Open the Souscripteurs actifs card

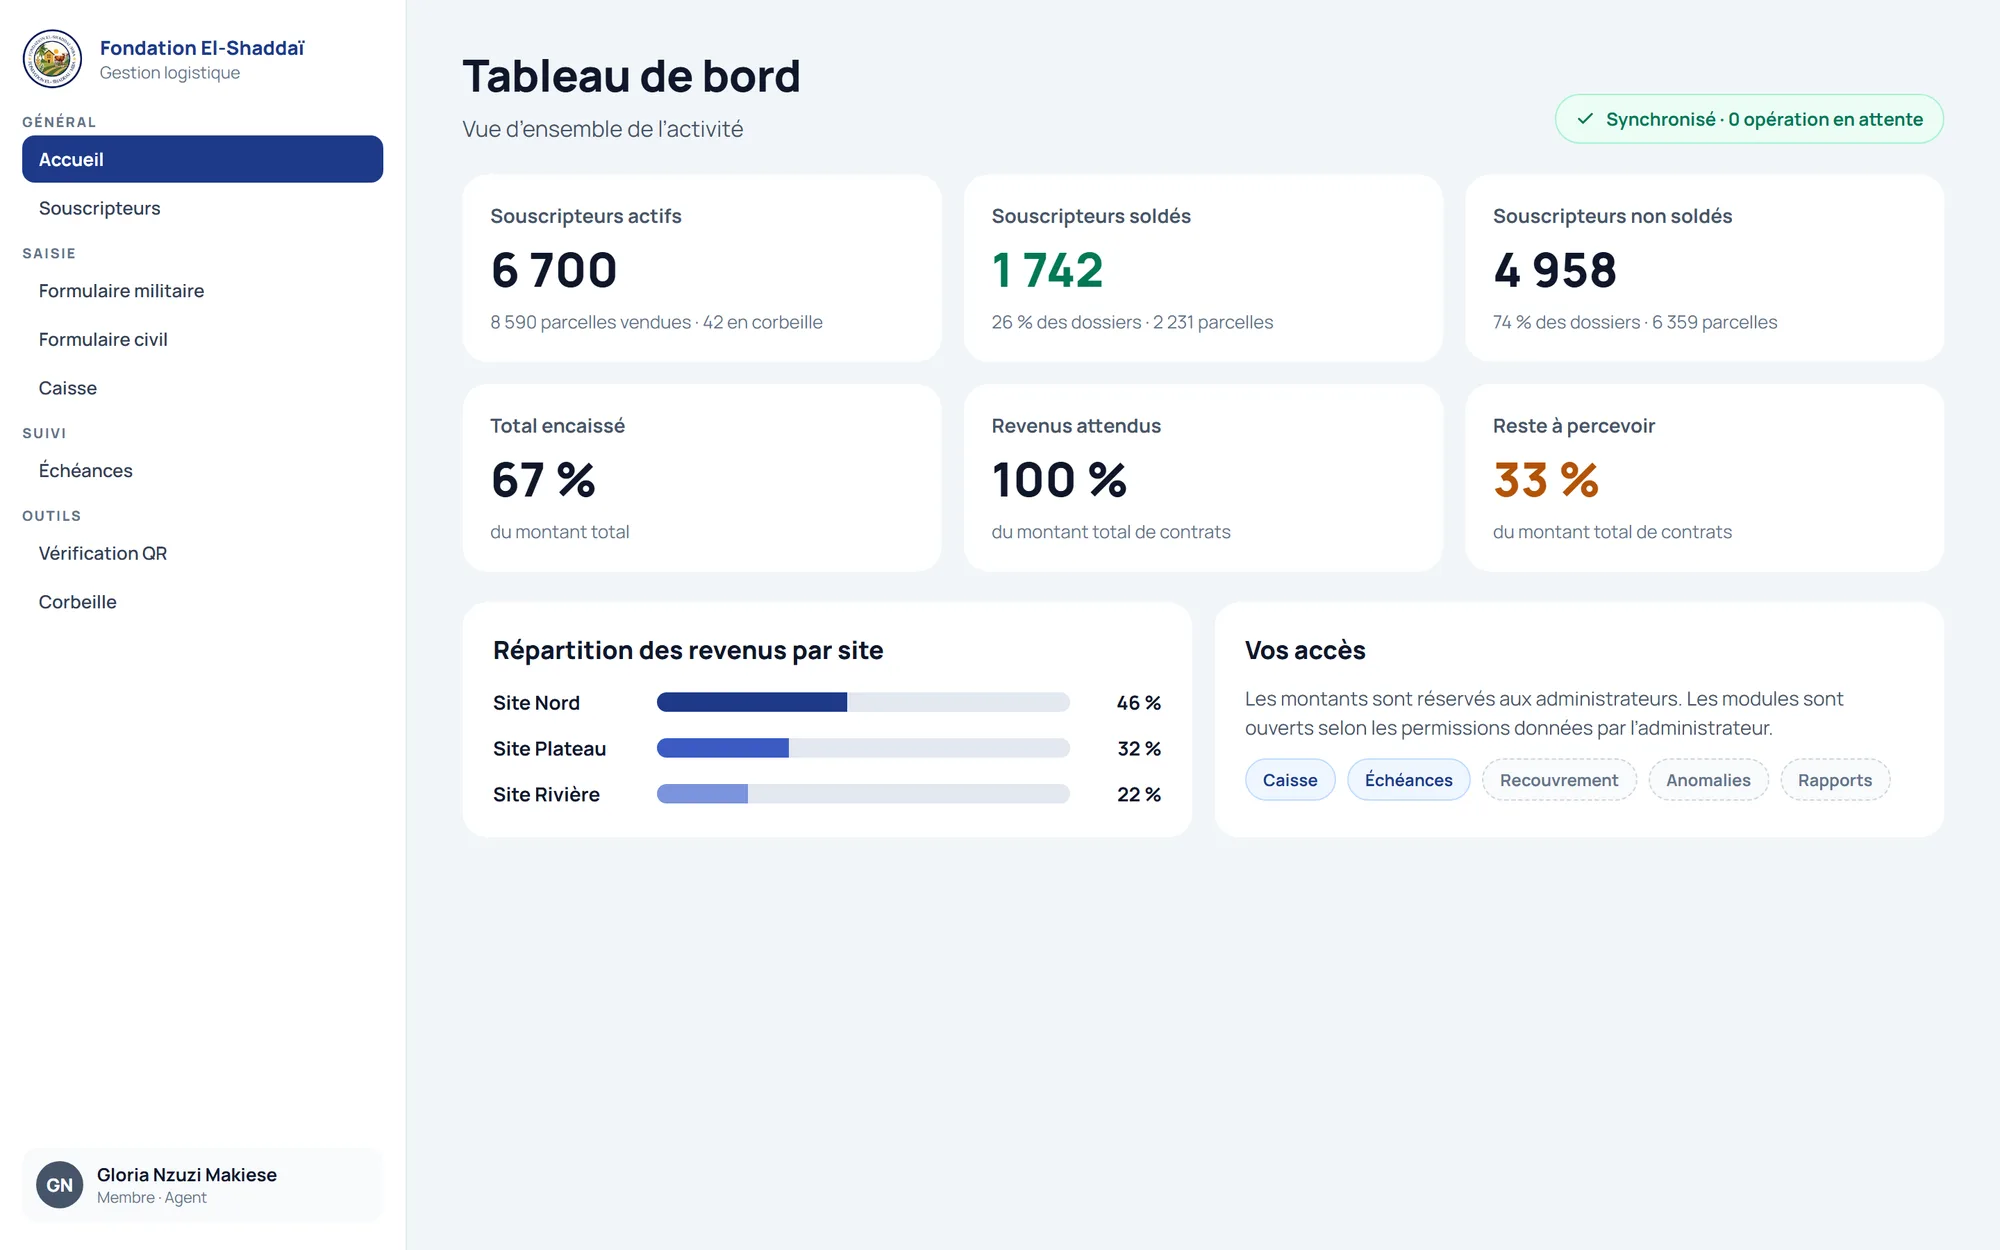pos(702,268)
